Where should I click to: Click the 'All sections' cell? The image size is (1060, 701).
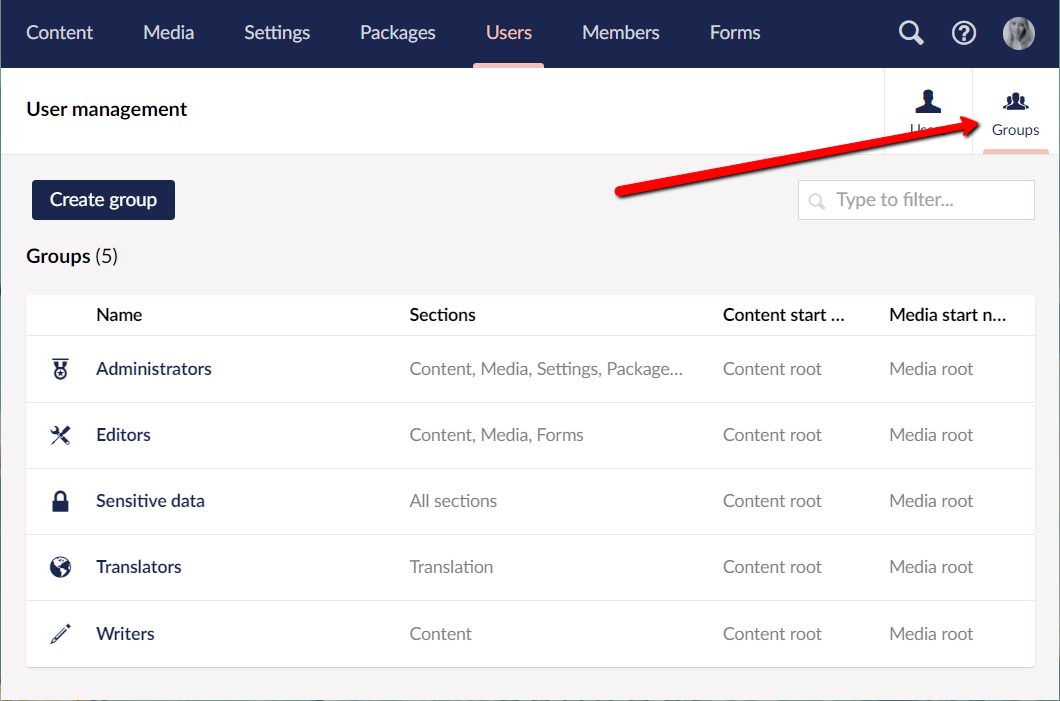coord(453,501)
